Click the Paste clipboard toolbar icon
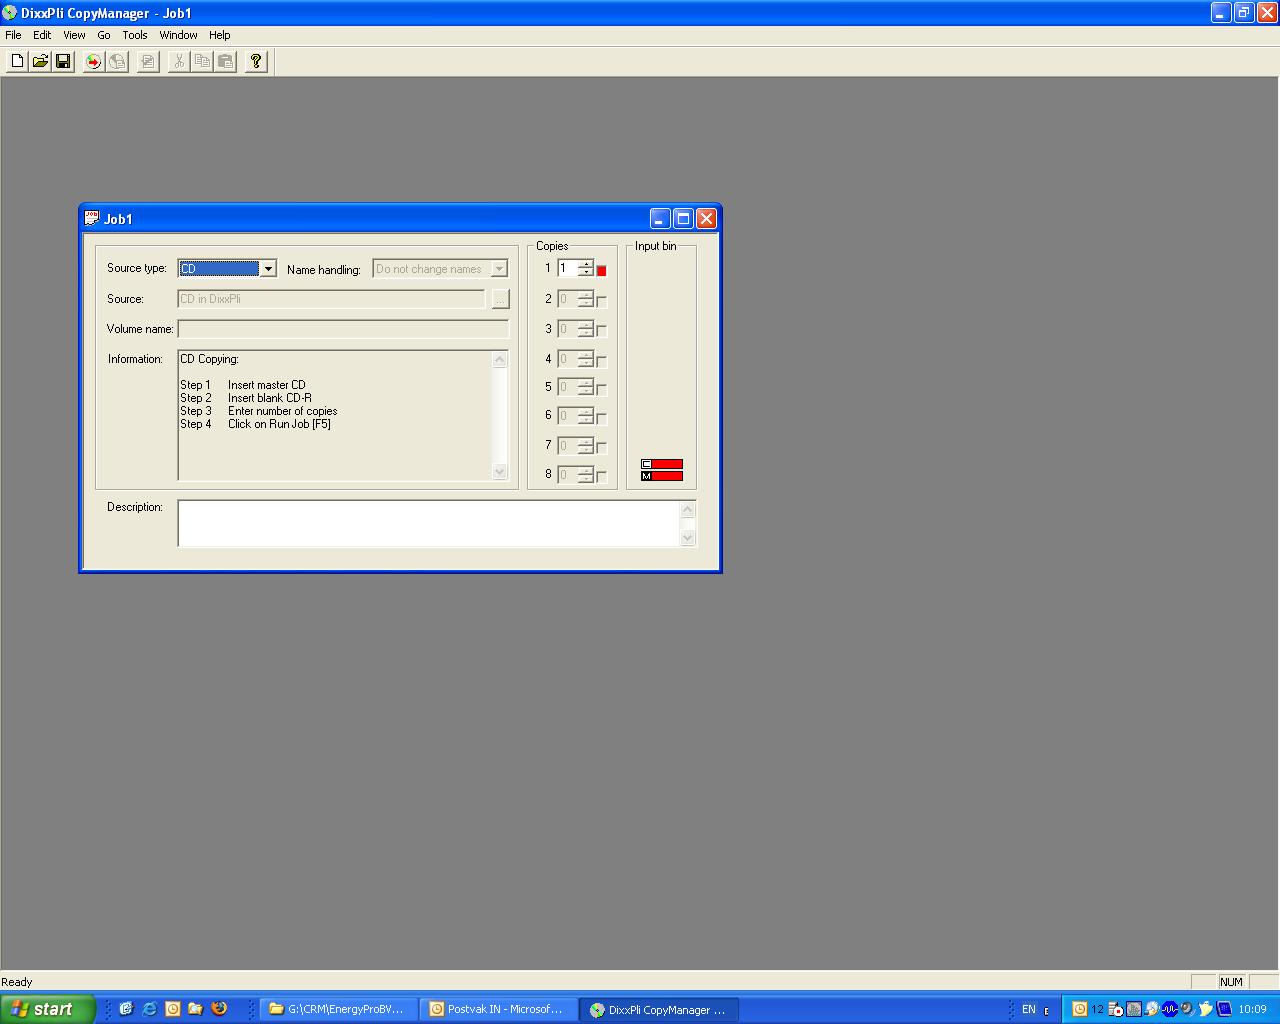 click(x=226, y=61)
